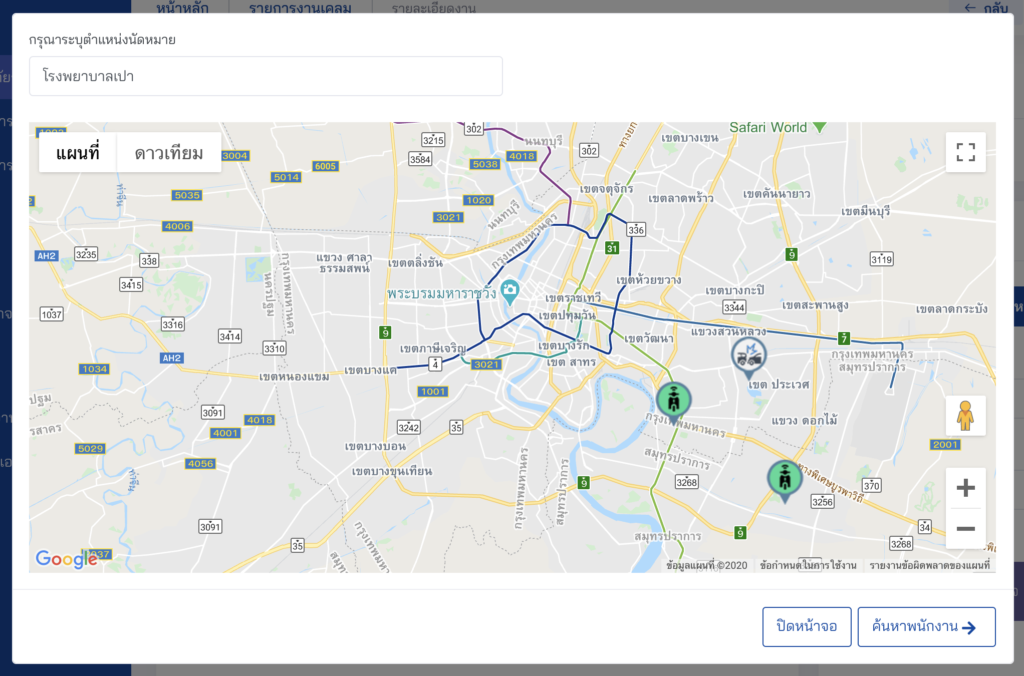Image resolution: width=1024 pixels, height=676 pixels.
Task: Open the Google logo link on map
Action: (x=66, y=559)
